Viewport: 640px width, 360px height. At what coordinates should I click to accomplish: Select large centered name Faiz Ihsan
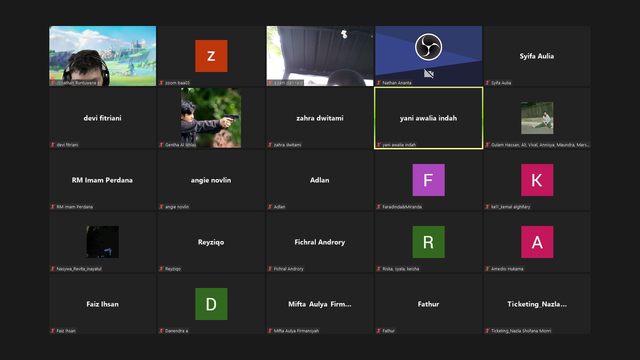[x=102, y=304]
